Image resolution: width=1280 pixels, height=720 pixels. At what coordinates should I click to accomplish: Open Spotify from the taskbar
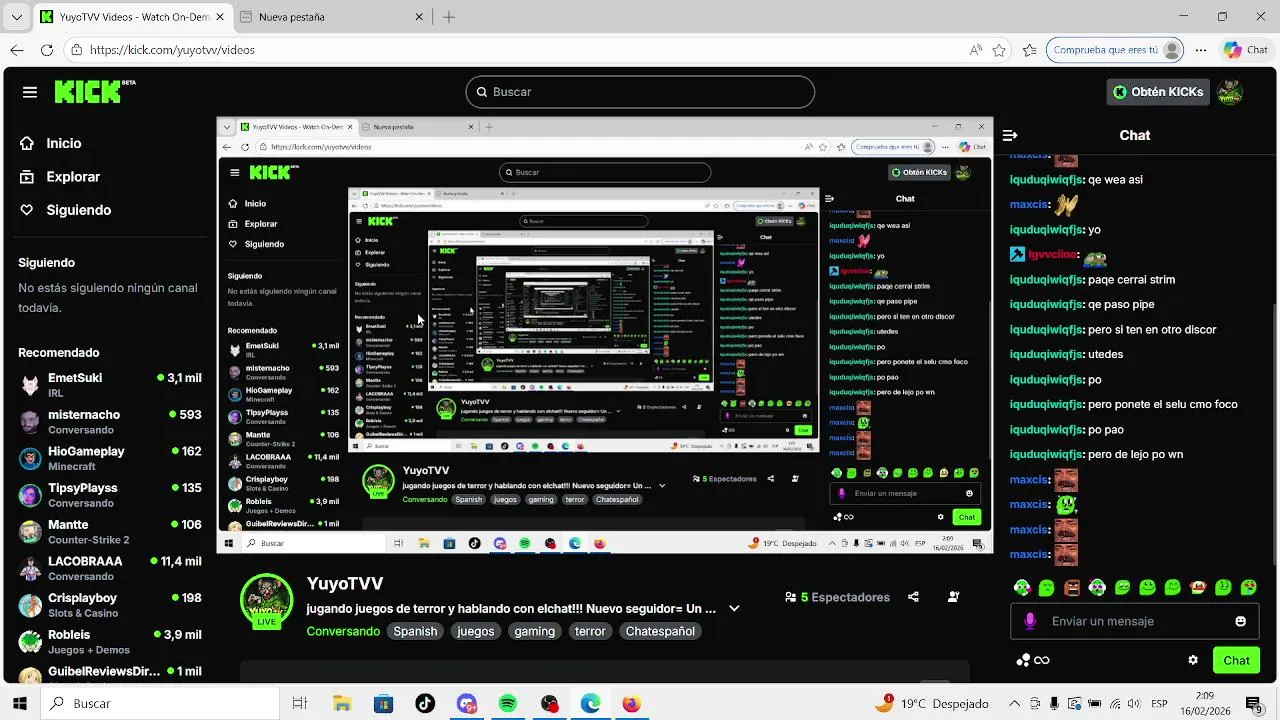point(508,703)
